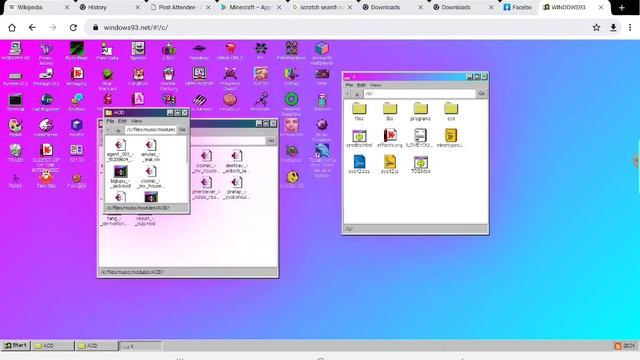The image size is (640, 360).
Task: Open OLDEST GIF OF THE INTERNET icon
Action: pyautogui.click(x=46, y=157)
